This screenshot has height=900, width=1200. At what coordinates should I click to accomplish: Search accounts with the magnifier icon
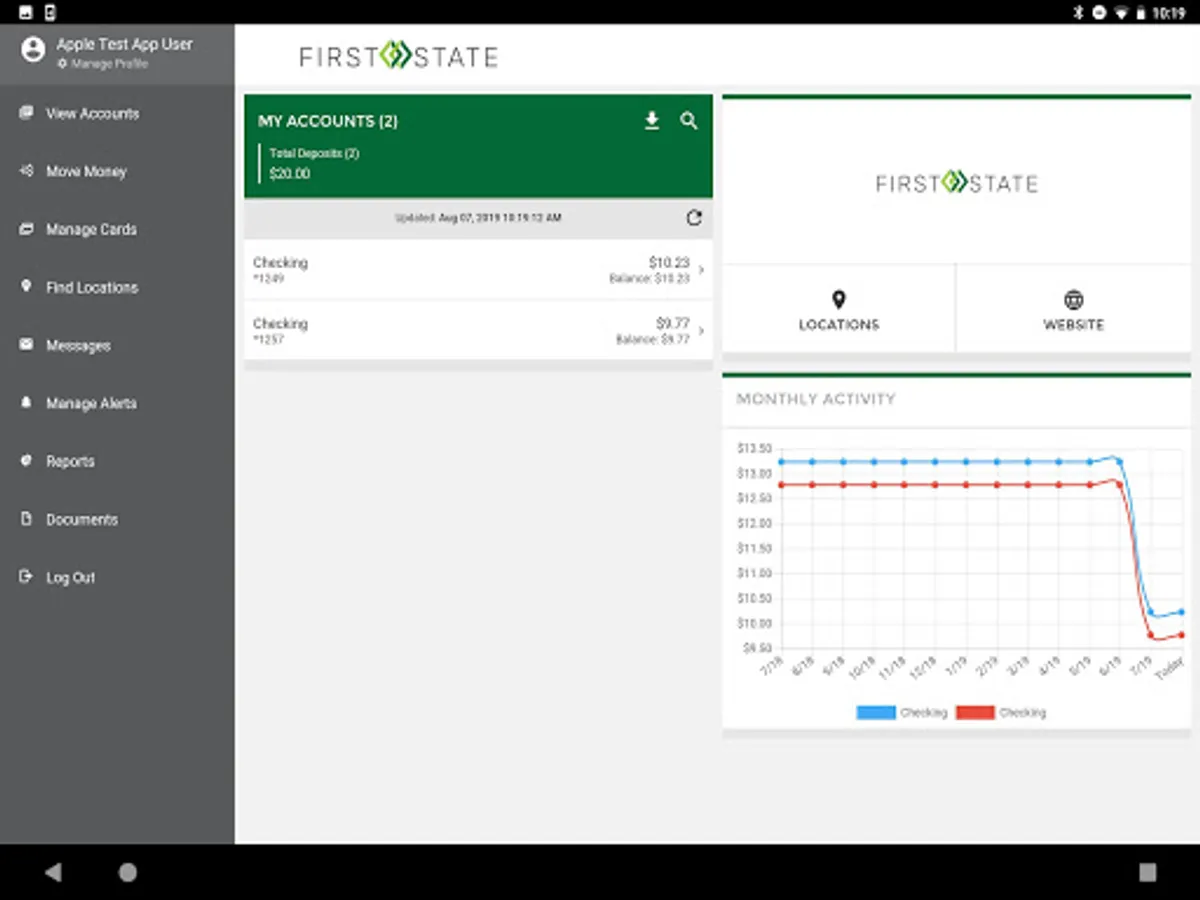coord(689,121)
